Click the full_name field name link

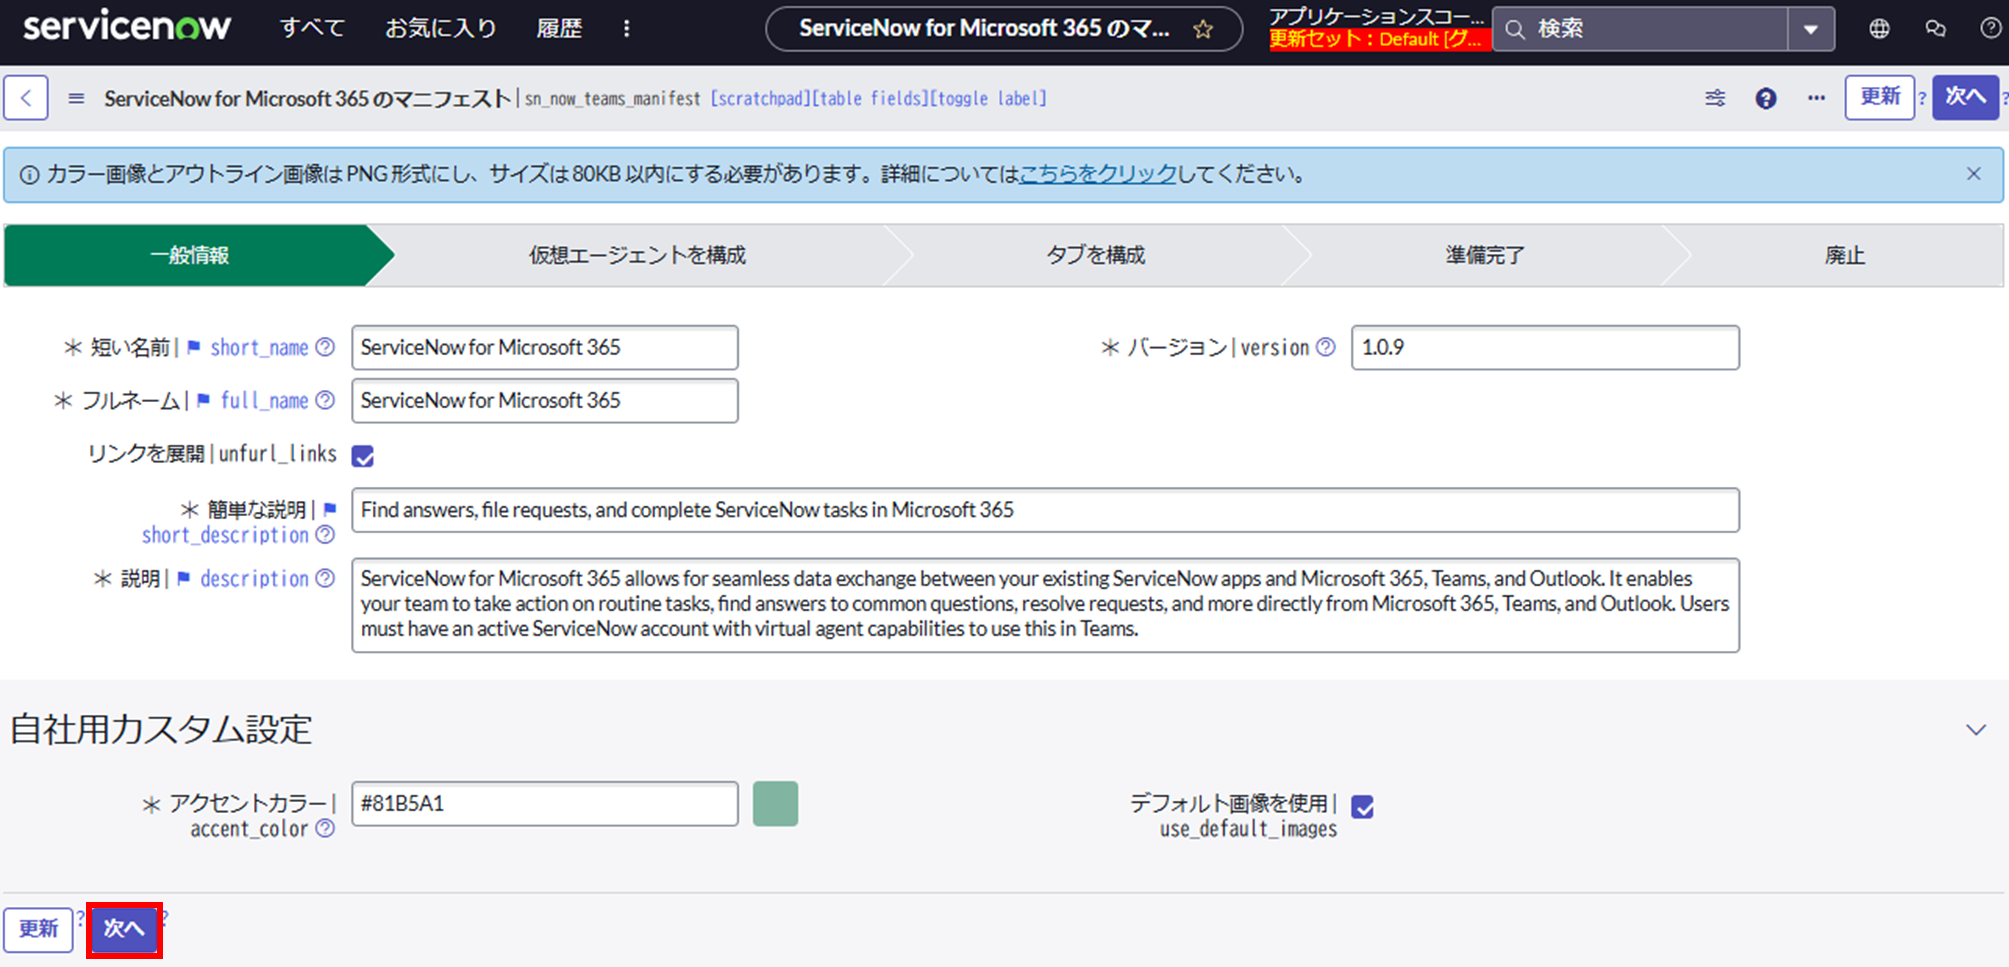point(264,400)
